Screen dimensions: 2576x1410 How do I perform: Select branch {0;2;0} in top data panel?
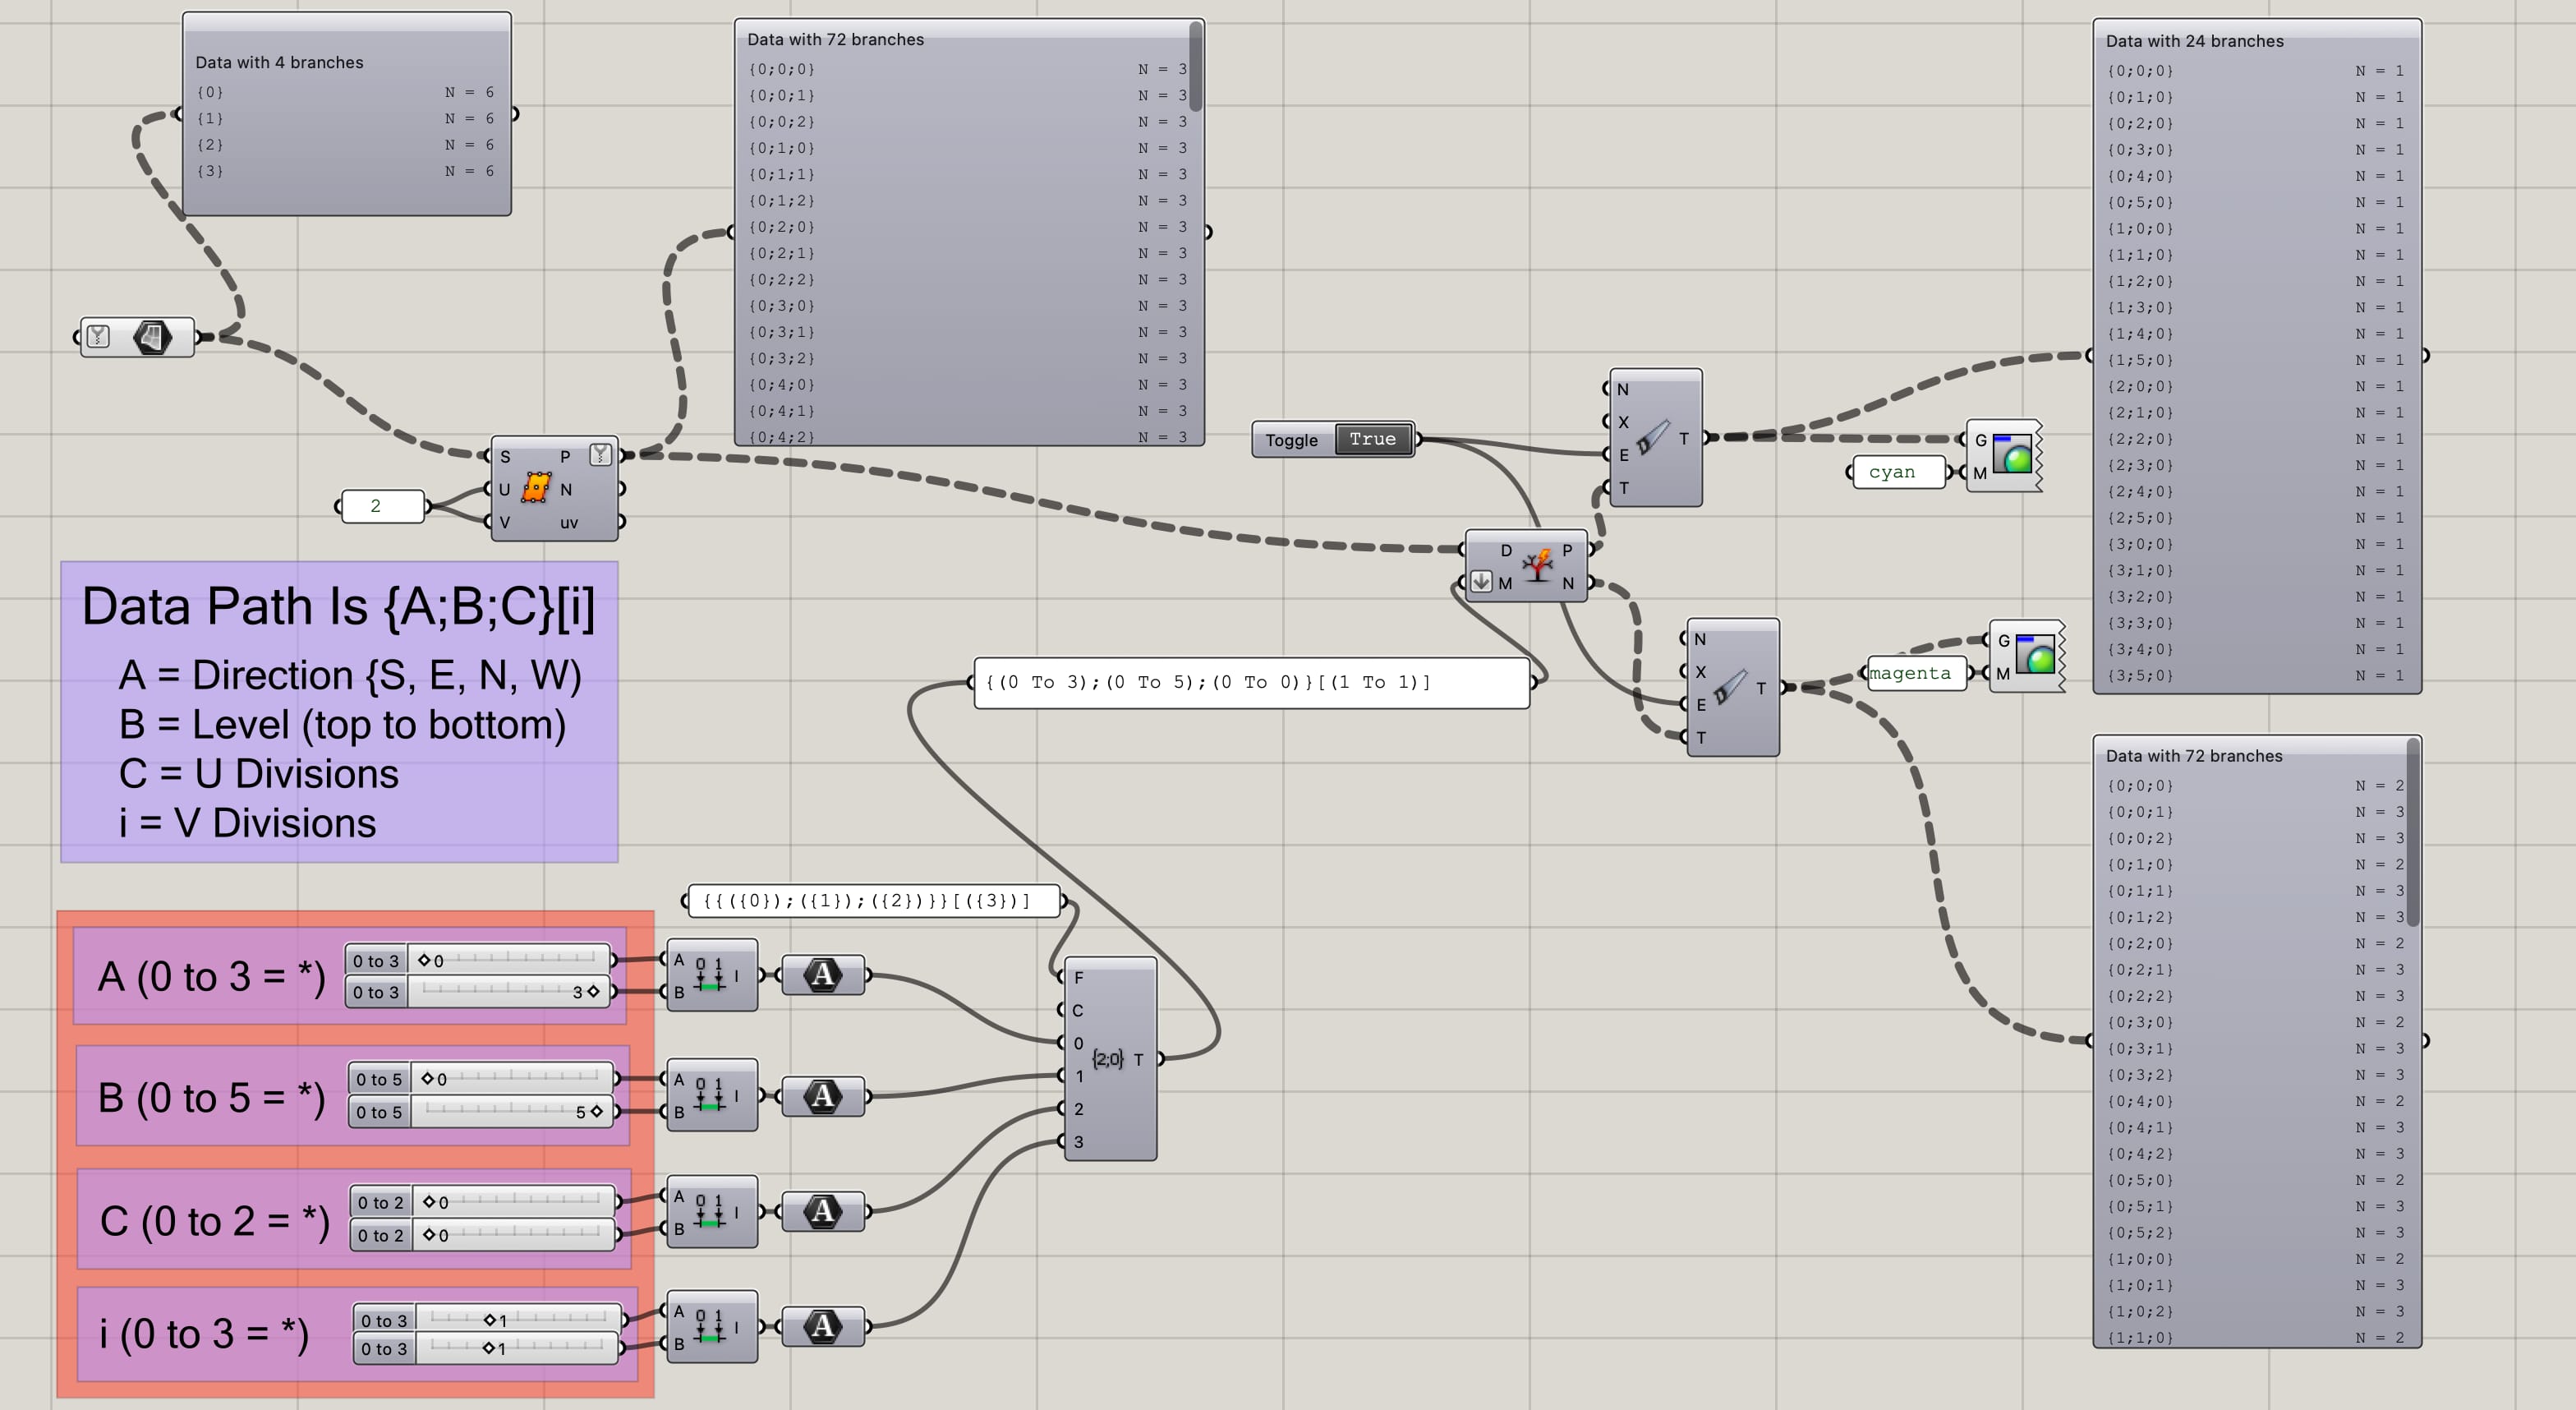[782, 227]
